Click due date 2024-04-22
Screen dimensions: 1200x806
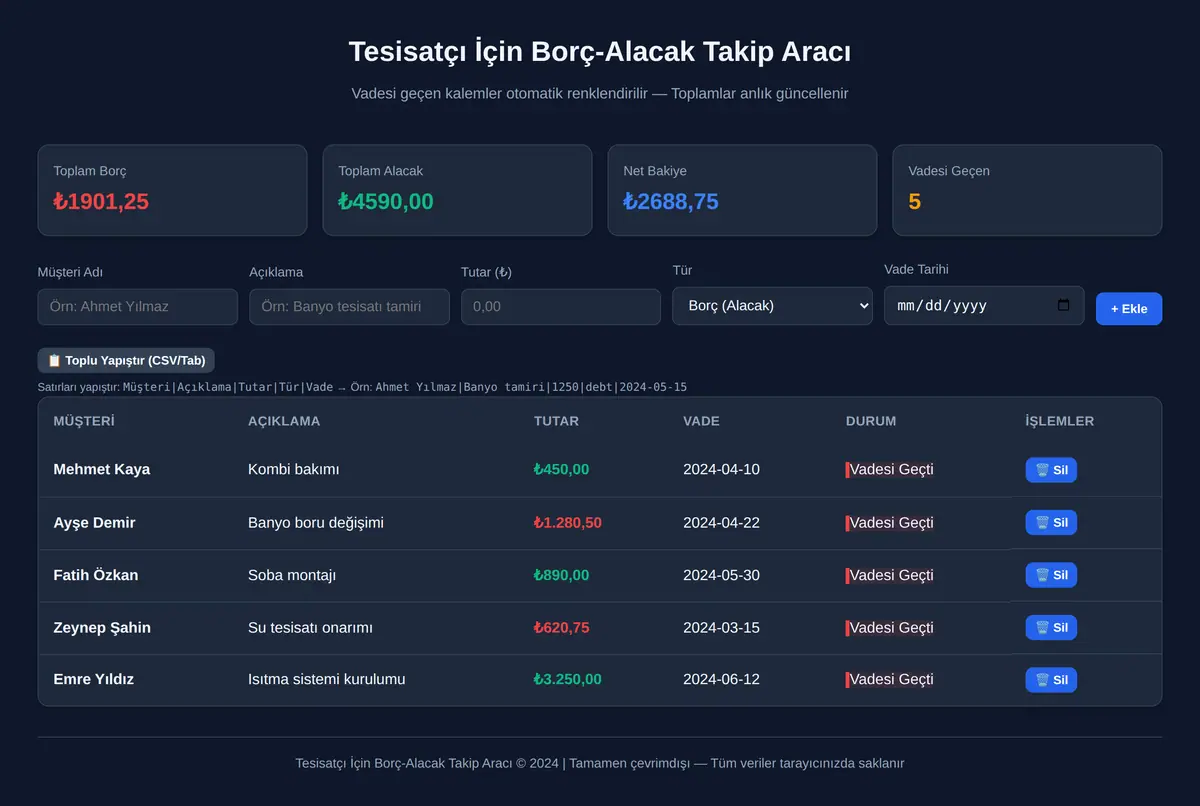coord(721,523)
